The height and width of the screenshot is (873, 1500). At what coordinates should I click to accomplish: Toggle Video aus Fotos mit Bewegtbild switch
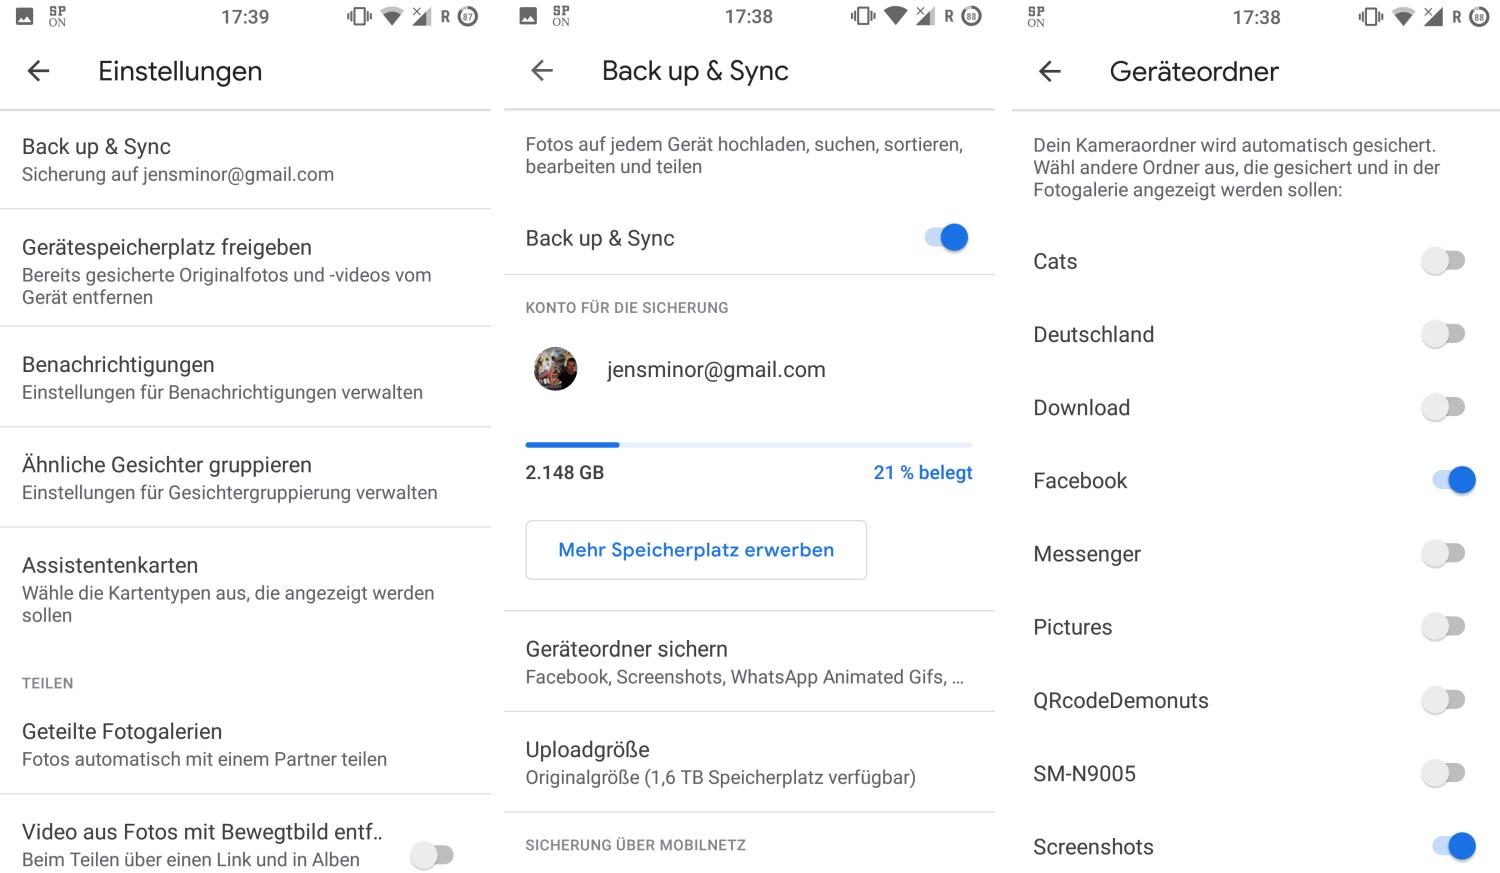pos(432,855)
